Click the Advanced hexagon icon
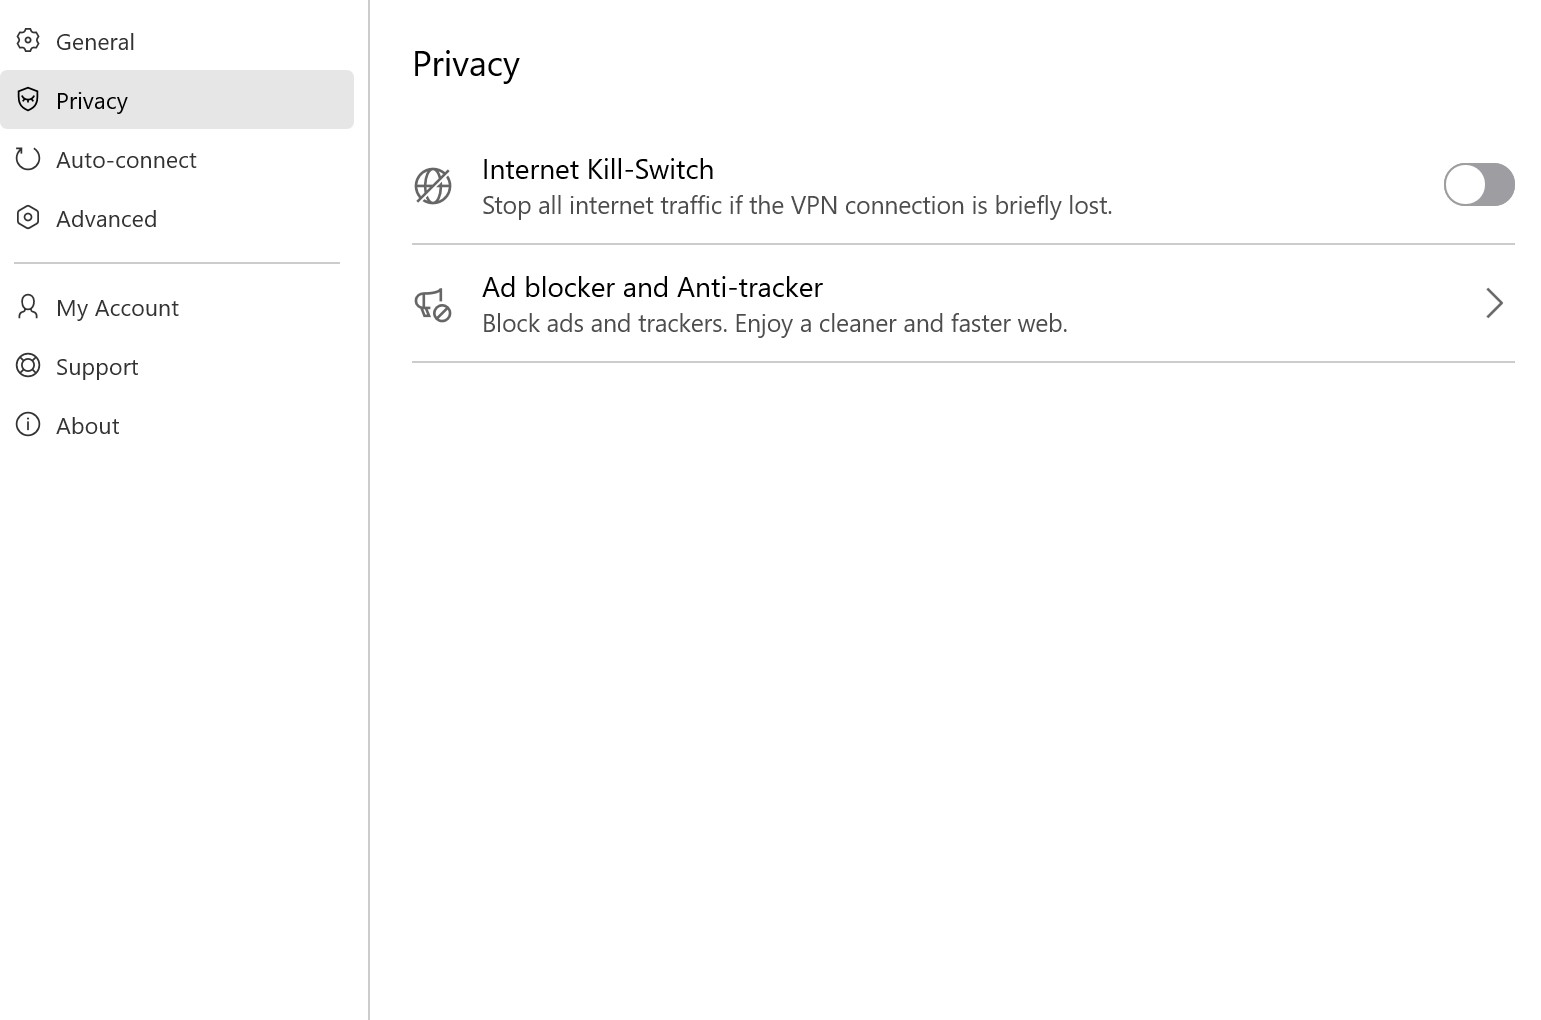Screen dimensions: 1541x1020 pyautogui.click(x=28, y=218)
